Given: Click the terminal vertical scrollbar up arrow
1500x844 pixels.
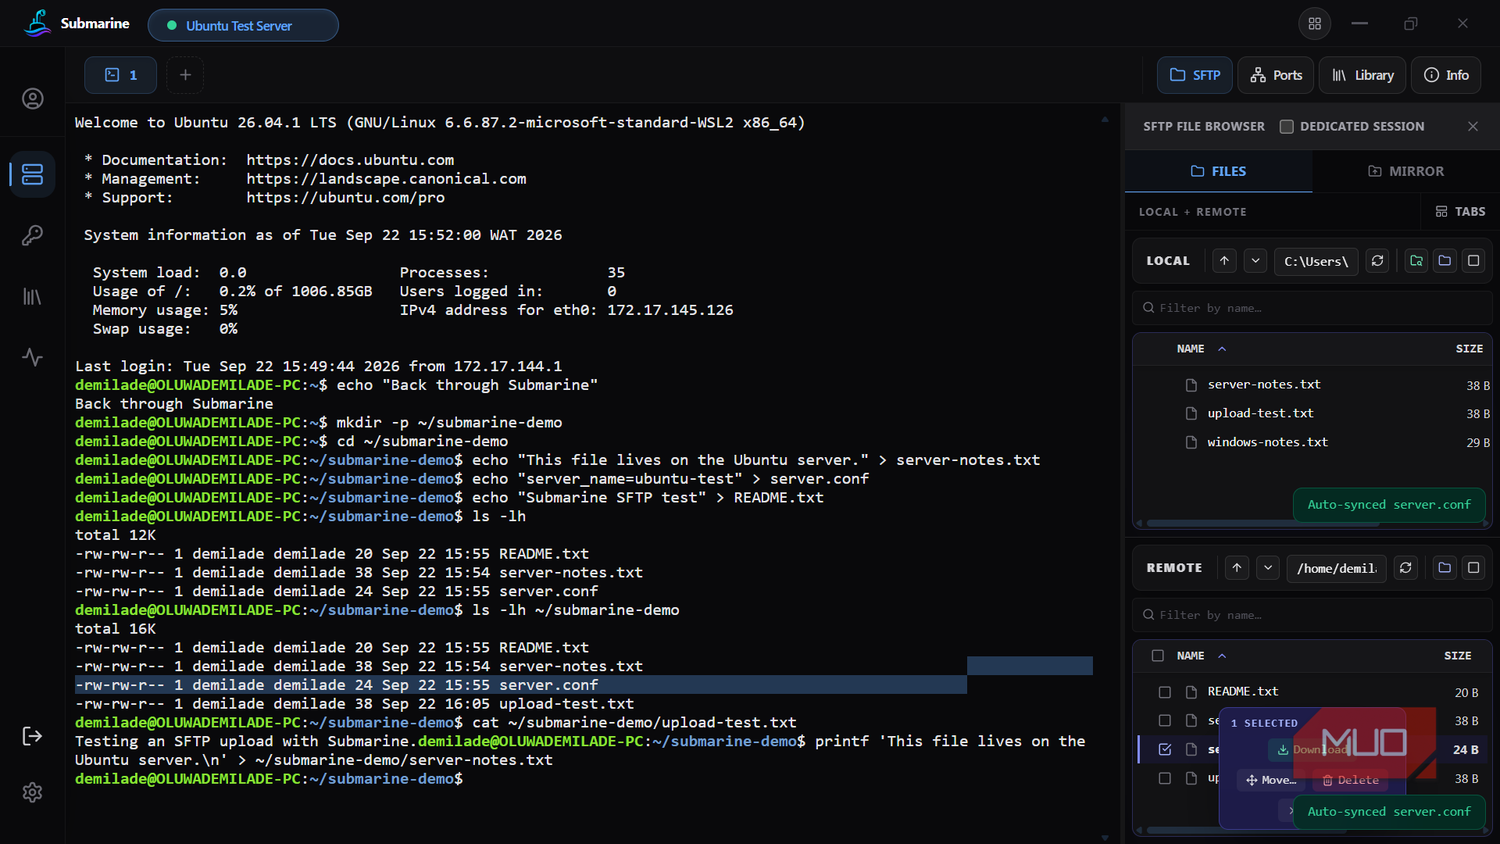Looking at the screenshot, I should [1105, 119].
